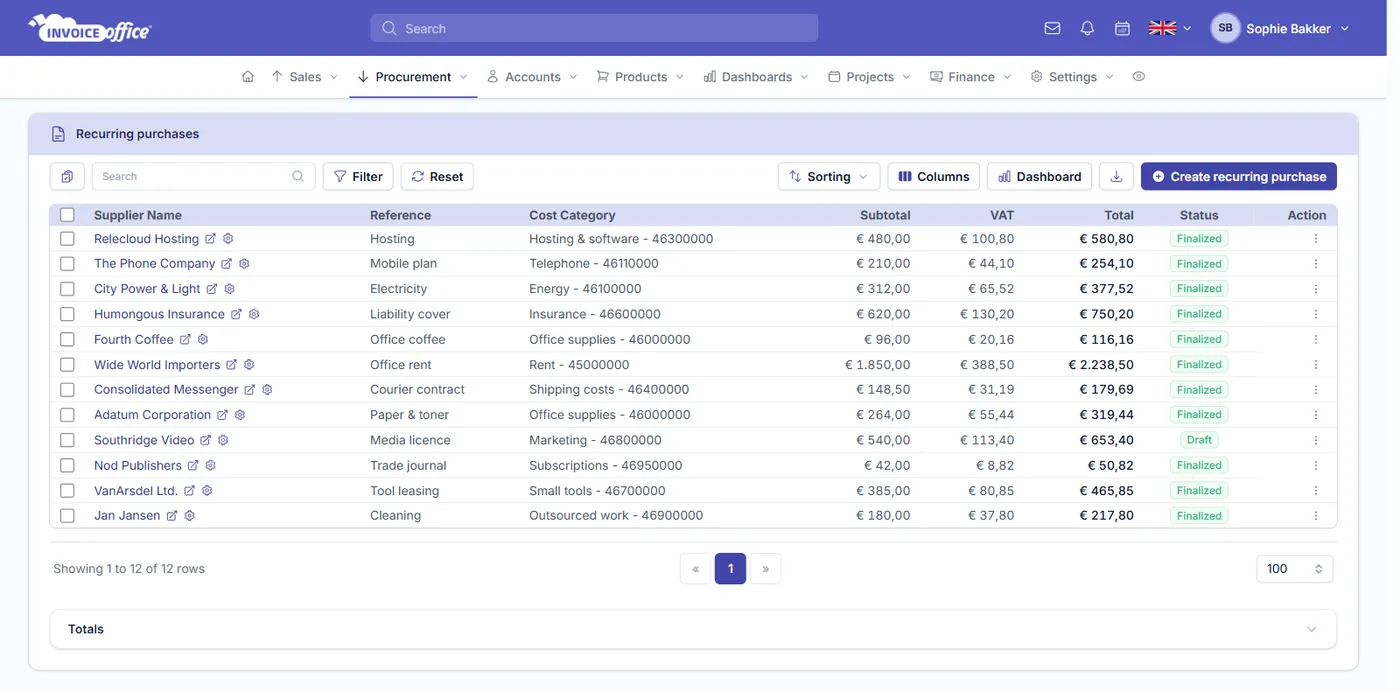Select checkbox for City Power & Light row

[67, 289]
